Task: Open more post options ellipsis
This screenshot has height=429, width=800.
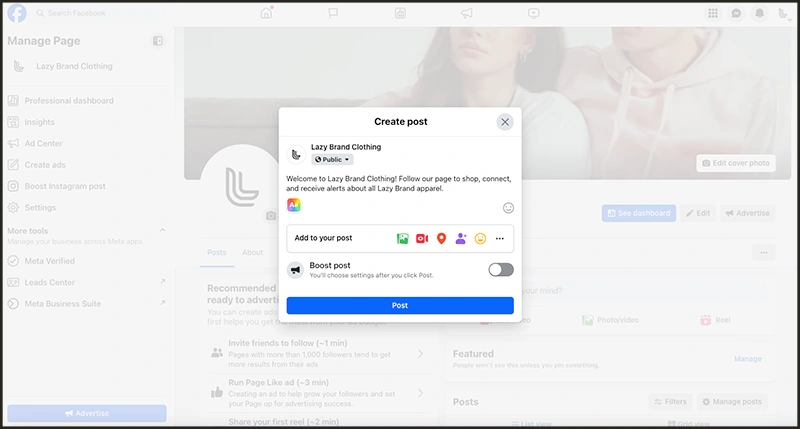Action: pos(500,239)
